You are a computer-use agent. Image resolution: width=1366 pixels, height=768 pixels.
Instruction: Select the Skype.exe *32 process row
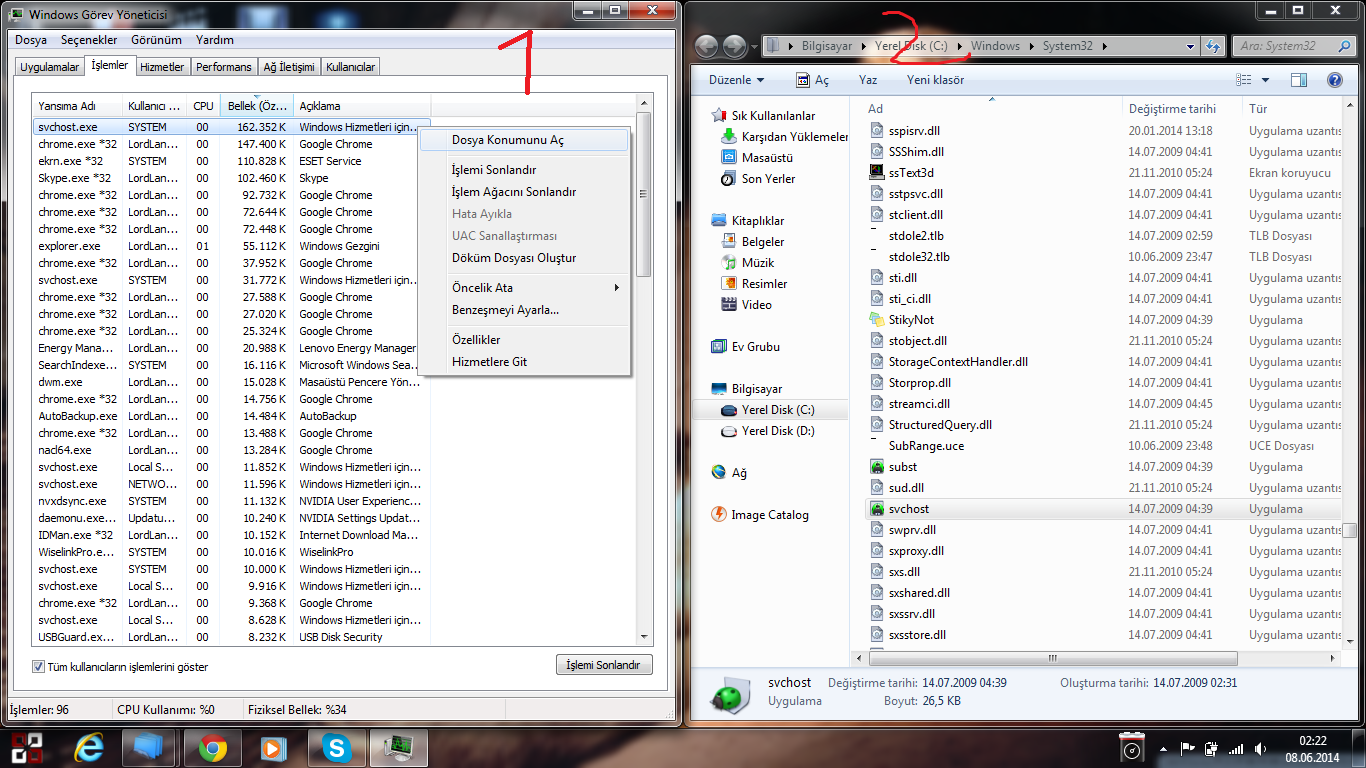[x=232, y=178]
